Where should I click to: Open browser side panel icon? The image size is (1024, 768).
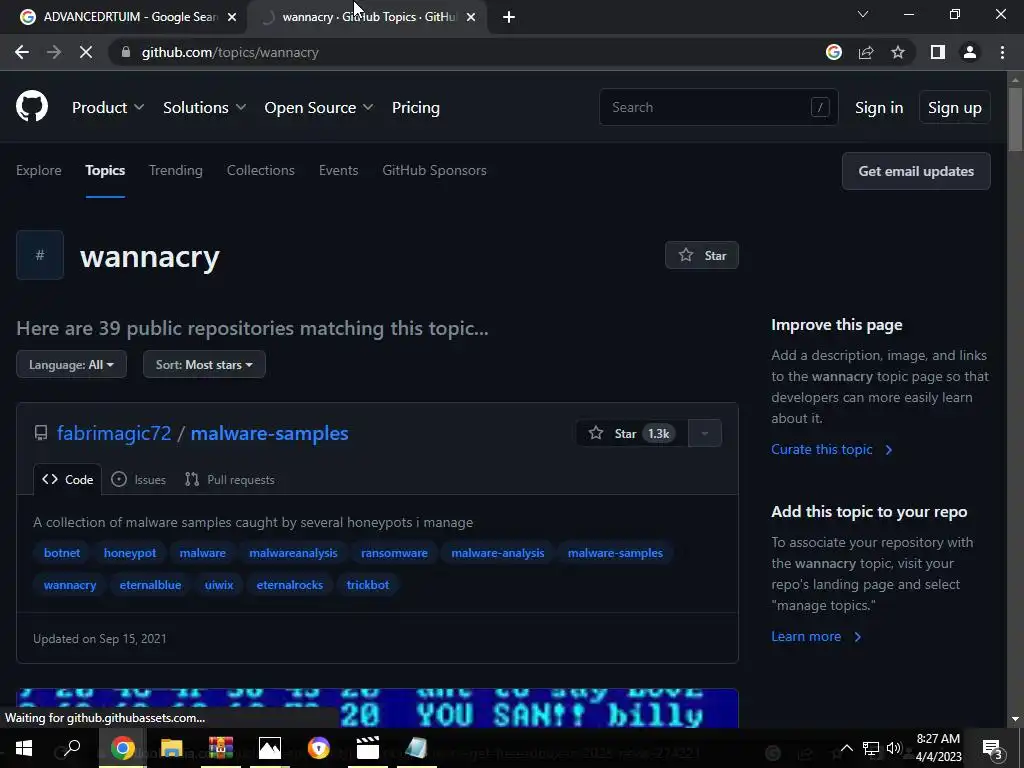[x=938, y=52]
